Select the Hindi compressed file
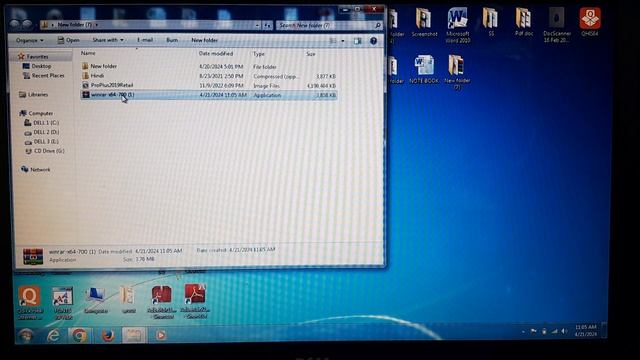 (209, 76)
